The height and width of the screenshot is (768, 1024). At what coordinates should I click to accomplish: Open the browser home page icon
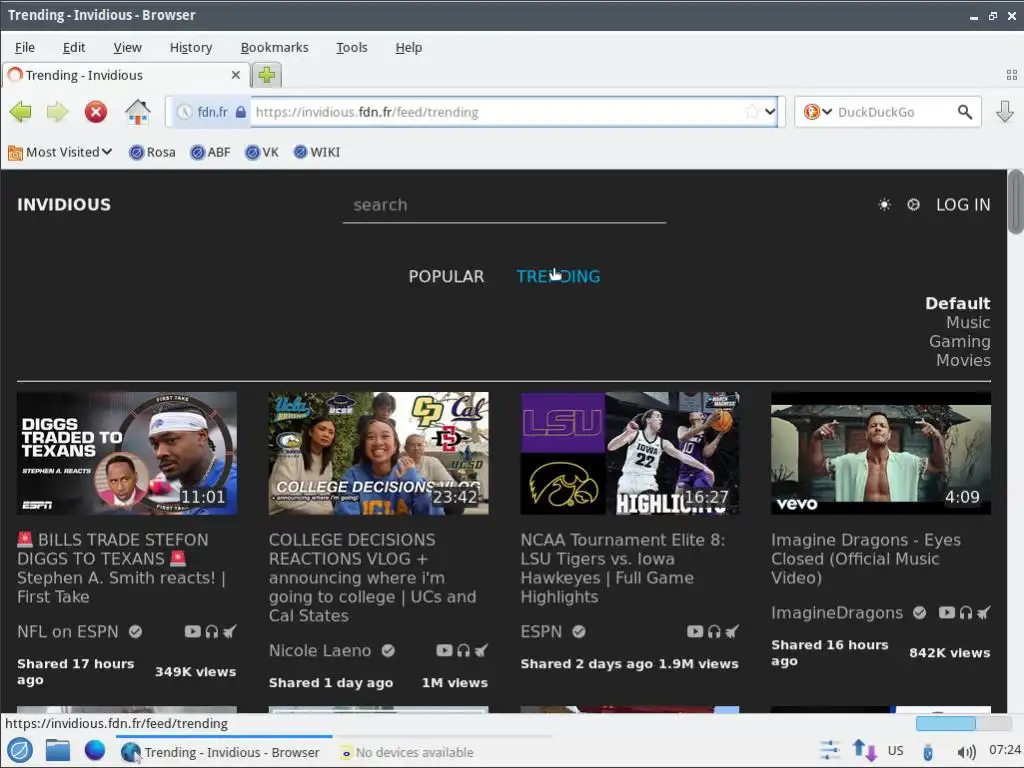coord(137,112)
